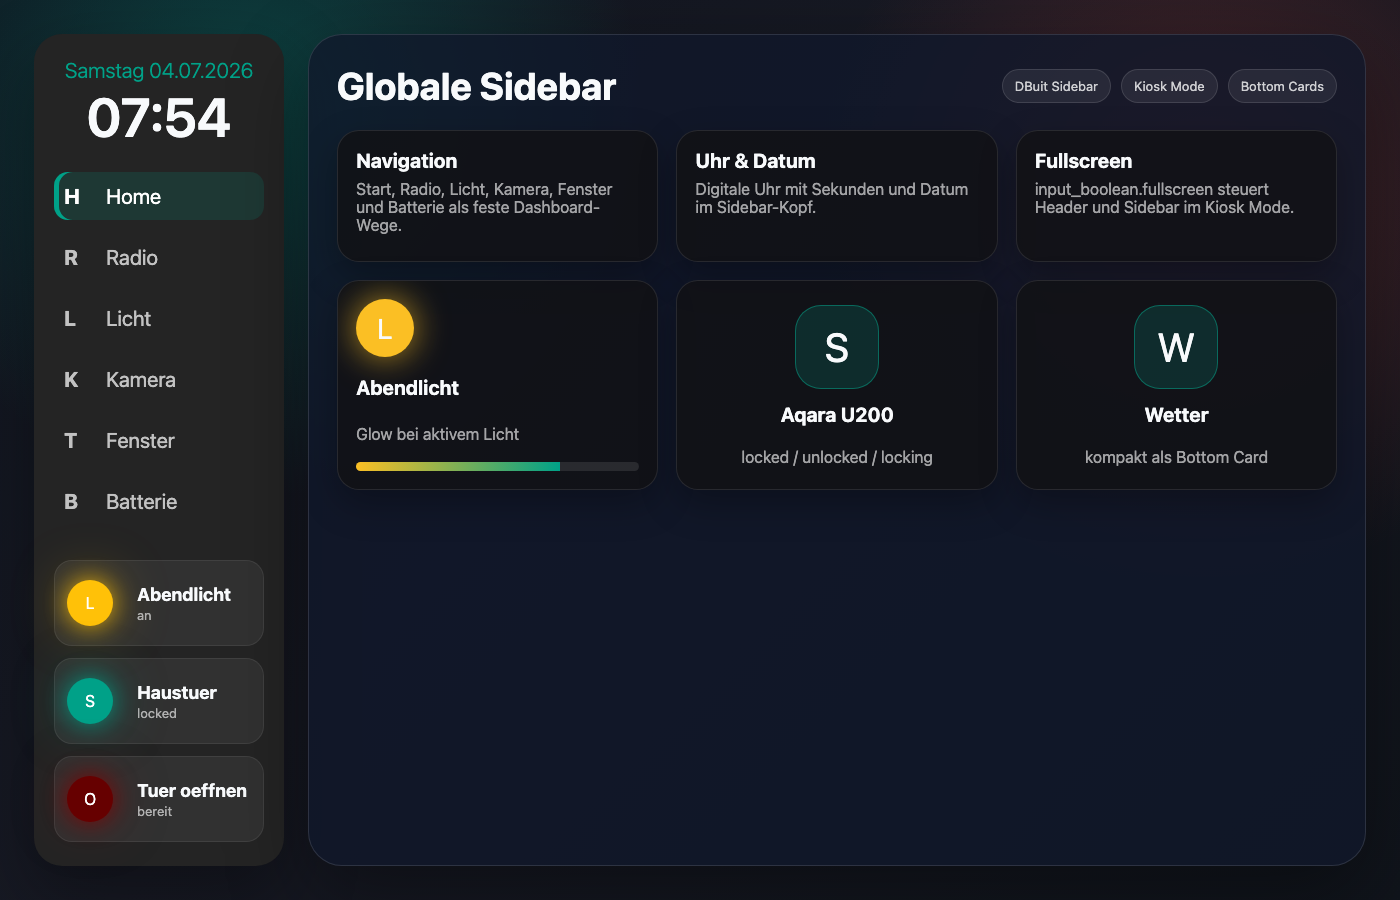Click the Bottom Cards chip
Screen dimensions: 1400x900
(x=1282, y=86)
